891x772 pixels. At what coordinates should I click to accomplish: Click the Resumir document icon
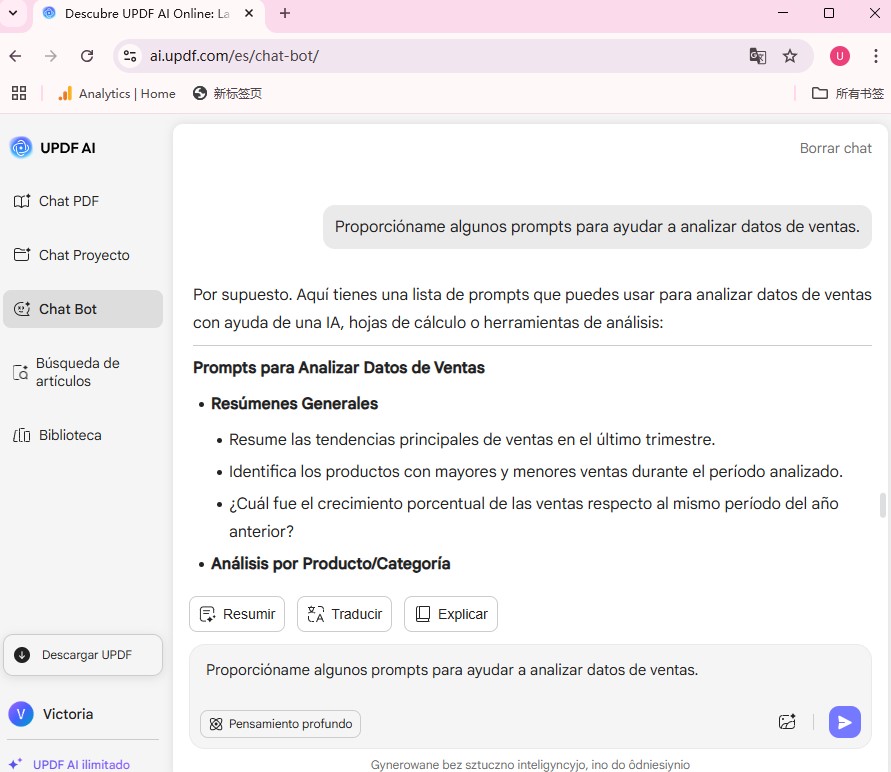click(x=207, y=614)
